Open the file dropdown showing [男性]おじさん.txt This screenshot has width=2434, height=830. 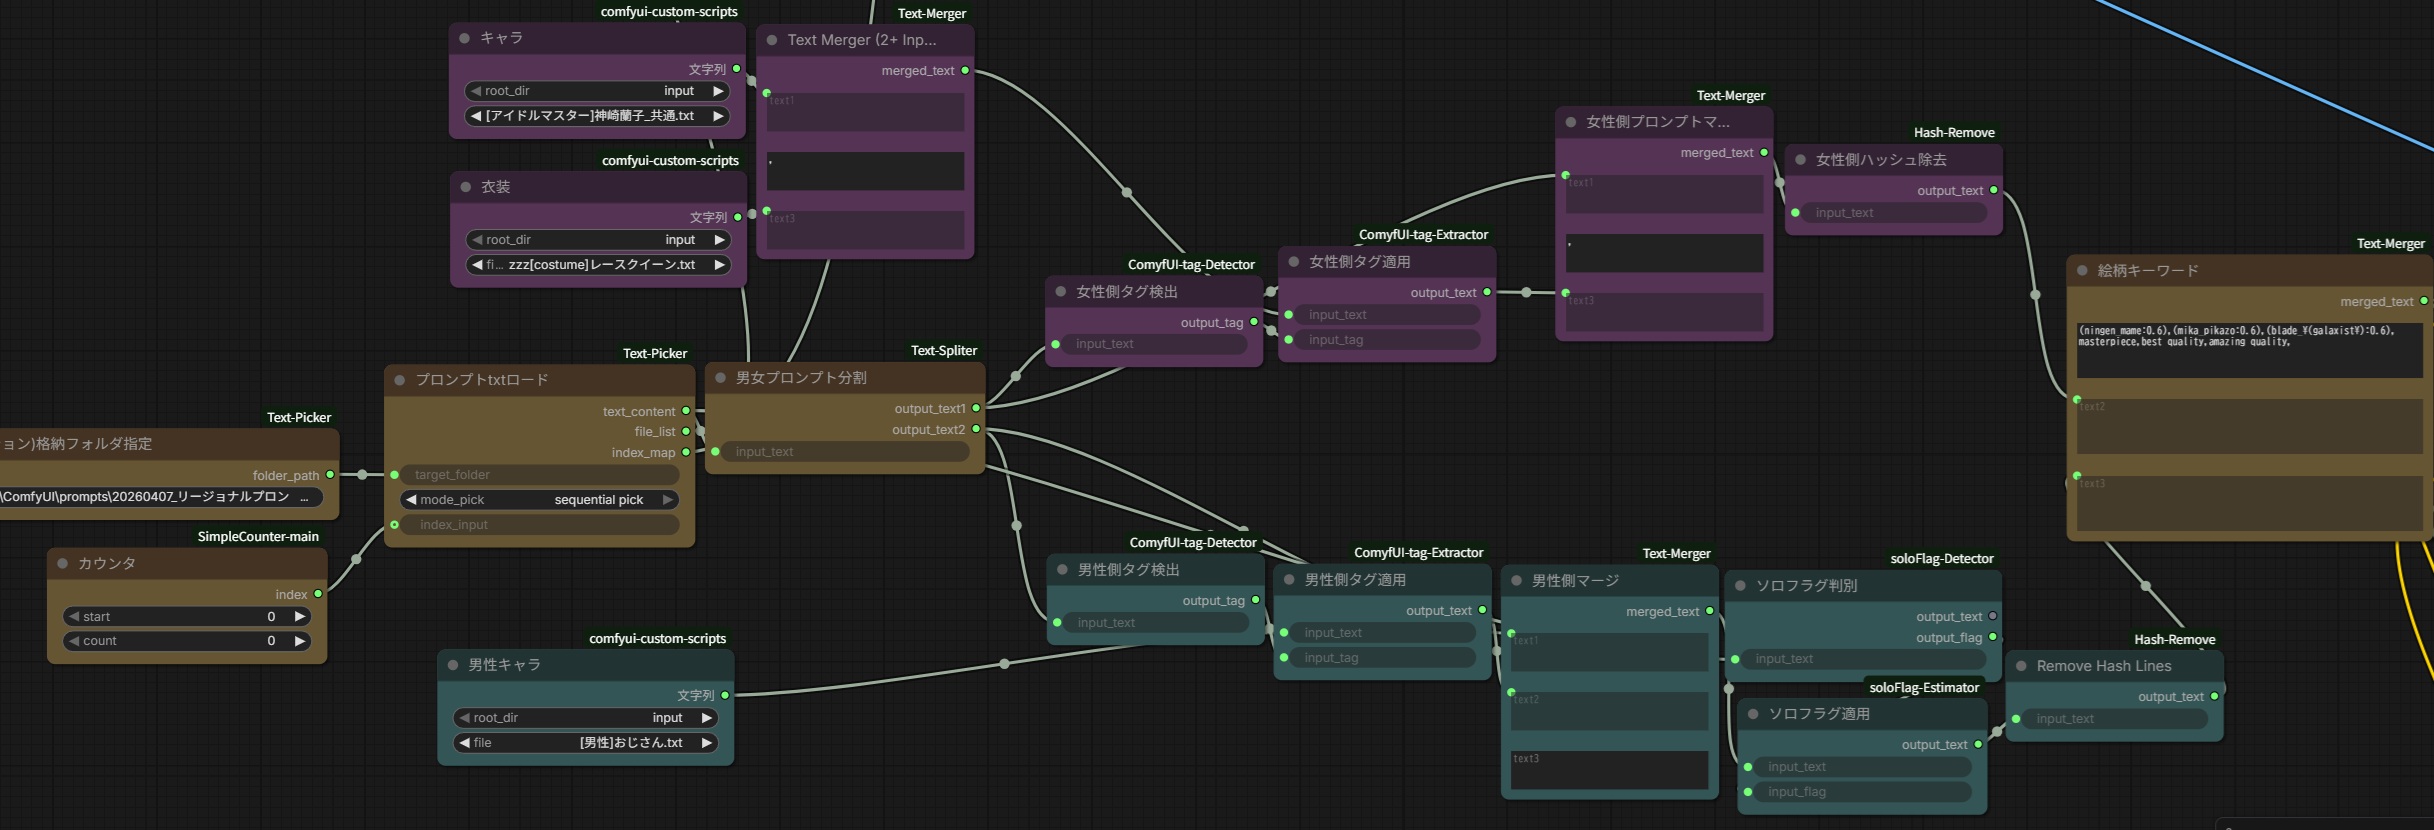(x=586, y=743)
